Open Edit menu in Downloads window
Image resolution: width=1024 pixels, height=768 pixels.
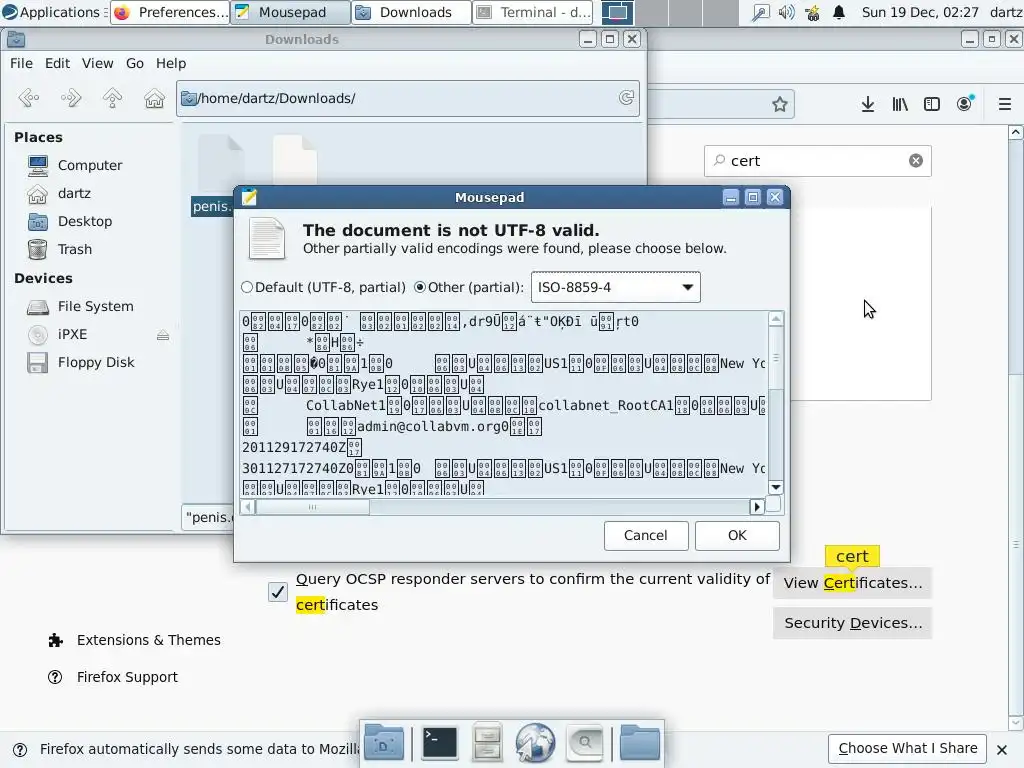57,63
